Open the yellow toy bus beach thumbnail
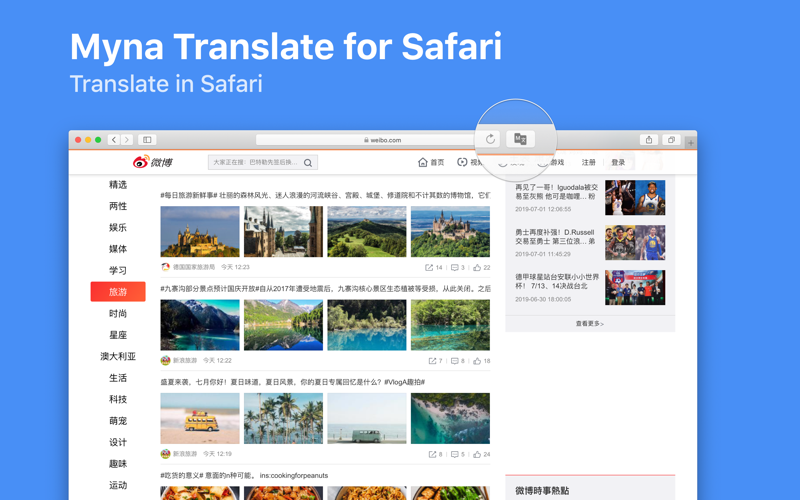800x500 pixels. [x=200, y=418]
